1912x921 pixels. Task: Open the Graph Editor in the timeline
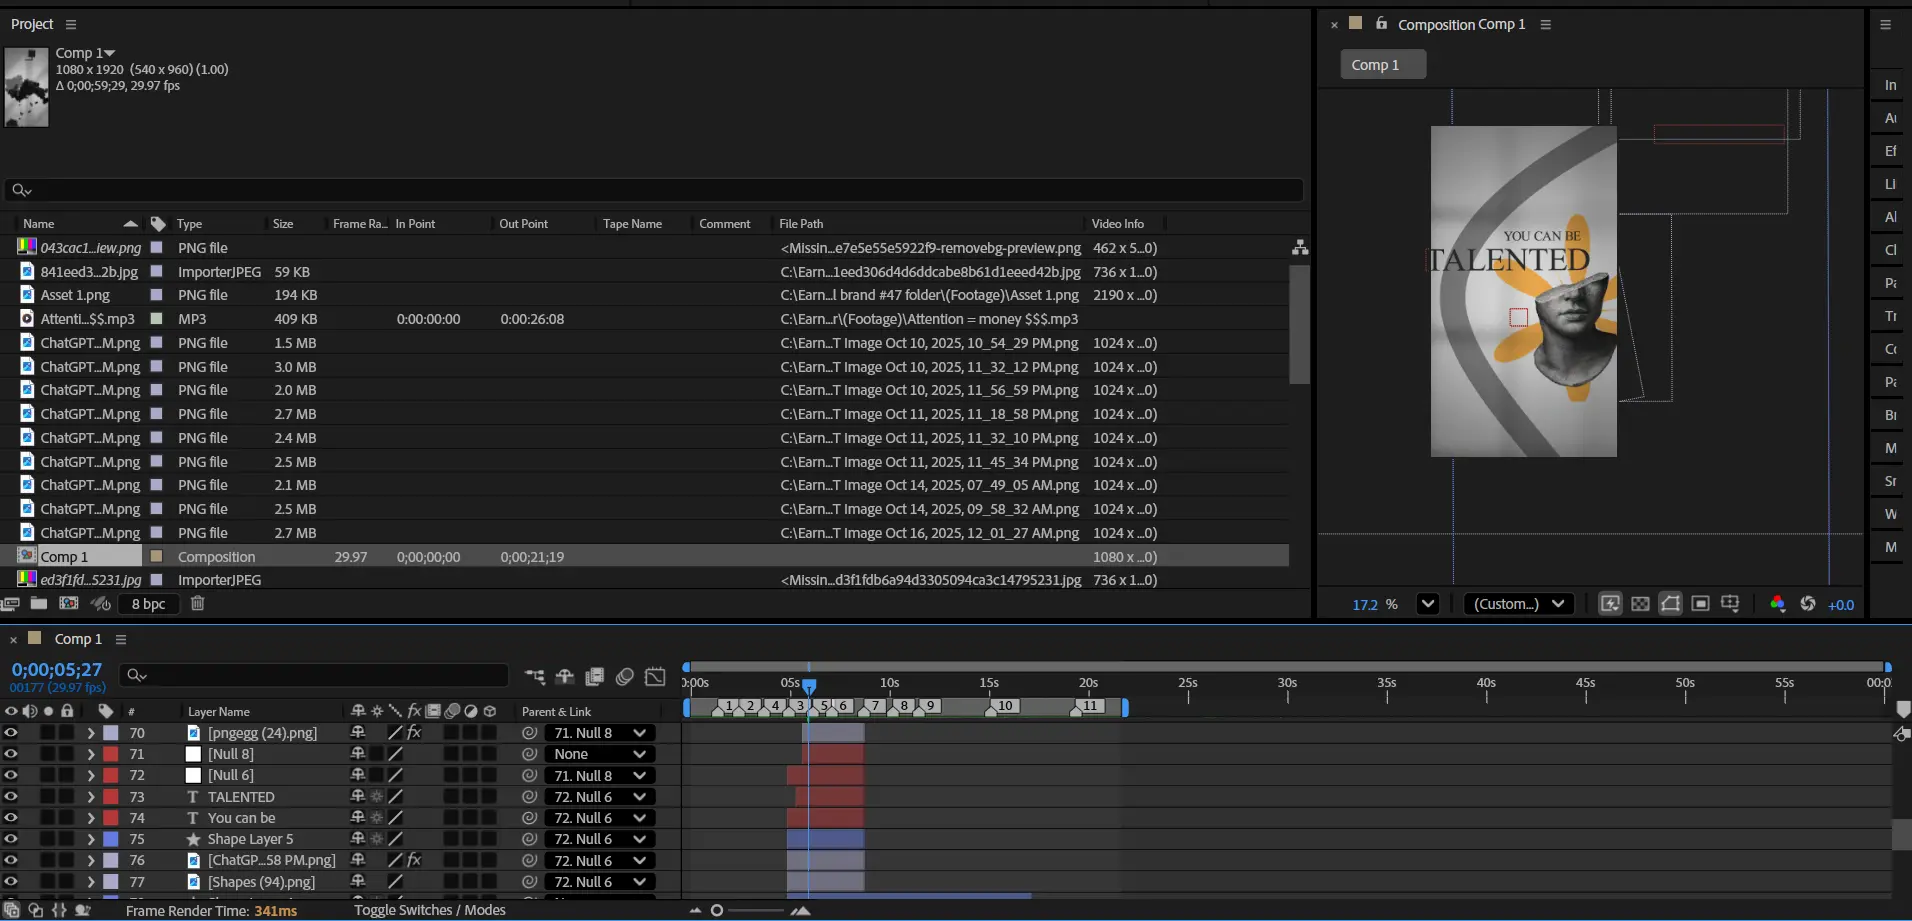click(x=655, y=677)
